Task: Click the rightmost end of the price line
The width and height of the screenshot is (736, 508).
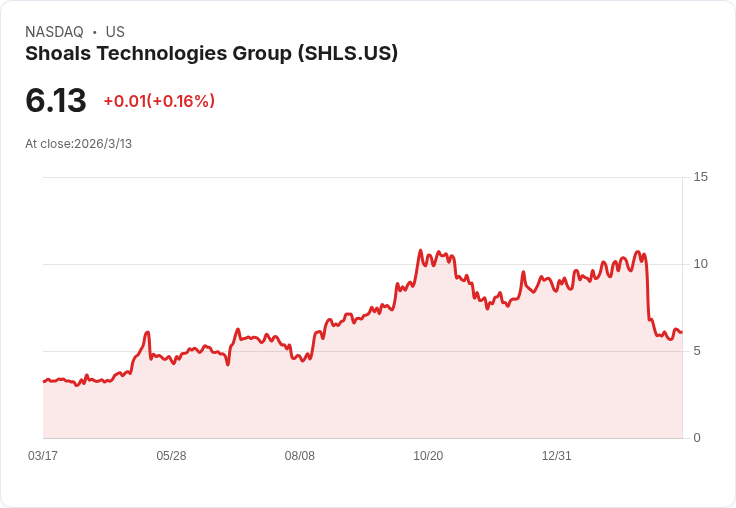Action: click(x=681, y=332)
